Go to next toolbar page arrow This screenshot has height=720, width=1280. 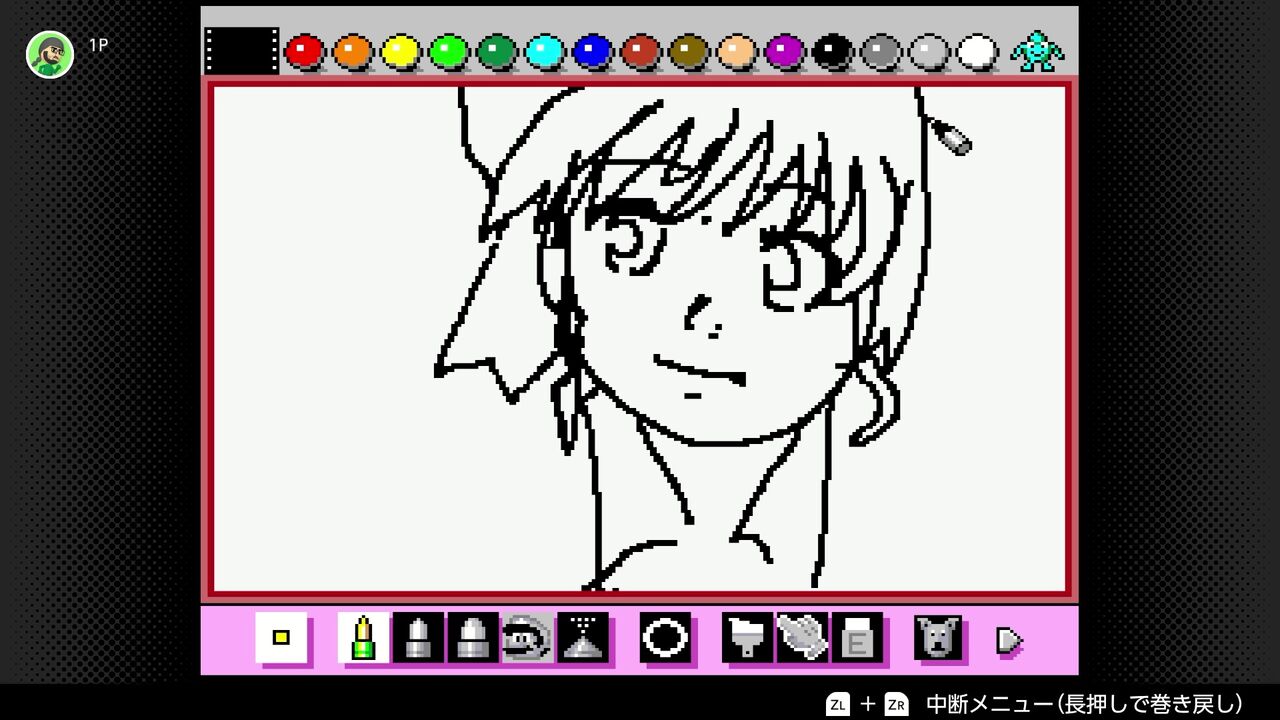[x=1009, y=640]
